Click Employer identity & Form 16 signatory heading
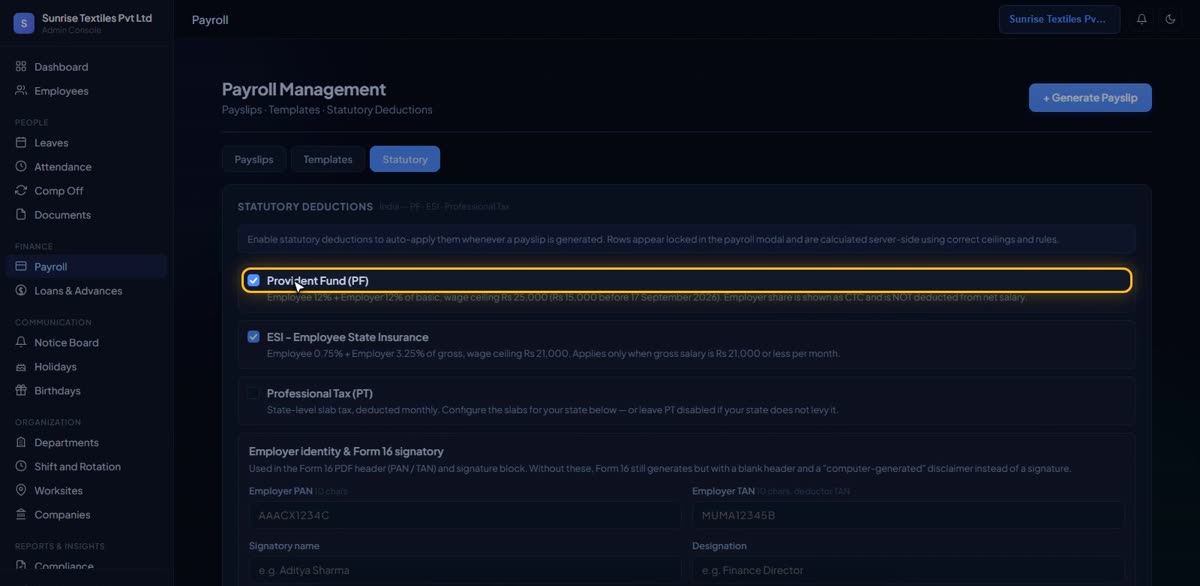The width and height of the screenshot is (1200, 586). (x=346, y=451)
